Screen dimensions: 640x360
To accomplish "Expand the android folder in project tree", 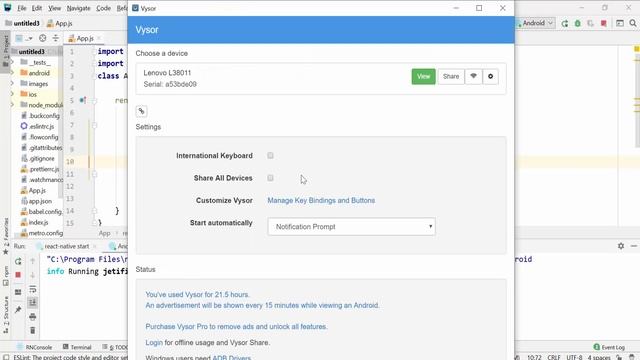I will pos(12,73).
